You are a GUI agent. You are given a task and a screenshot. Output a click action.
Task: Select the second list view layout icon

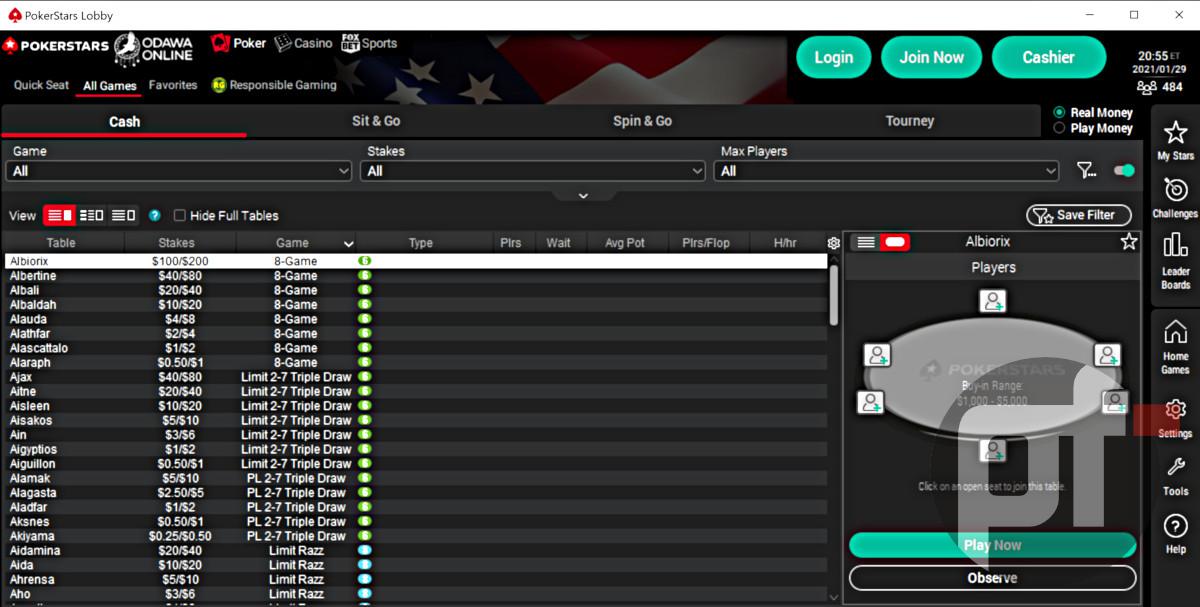point(91,215)
